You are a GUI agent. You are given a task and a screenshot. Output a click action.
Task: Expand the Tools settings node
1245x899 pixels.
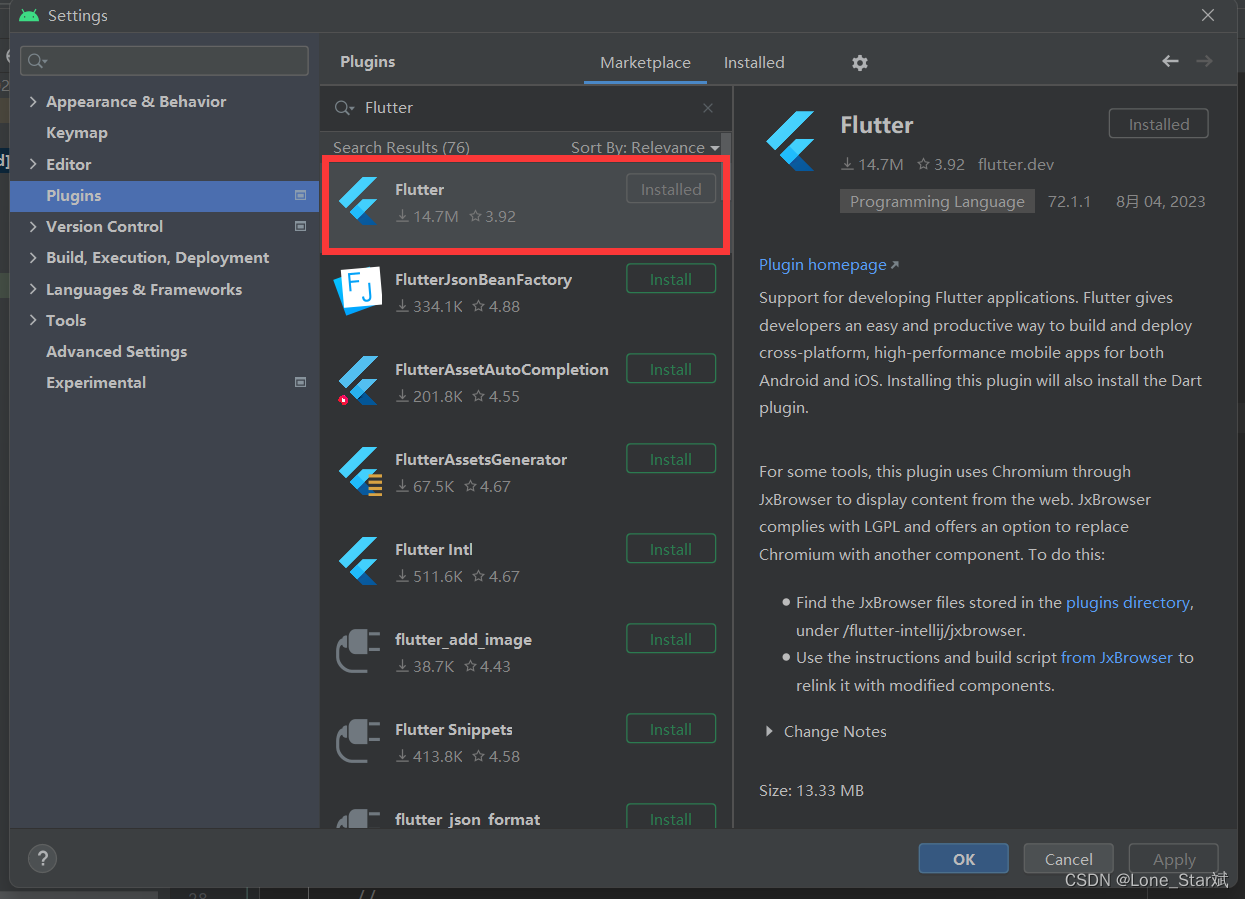33,320
